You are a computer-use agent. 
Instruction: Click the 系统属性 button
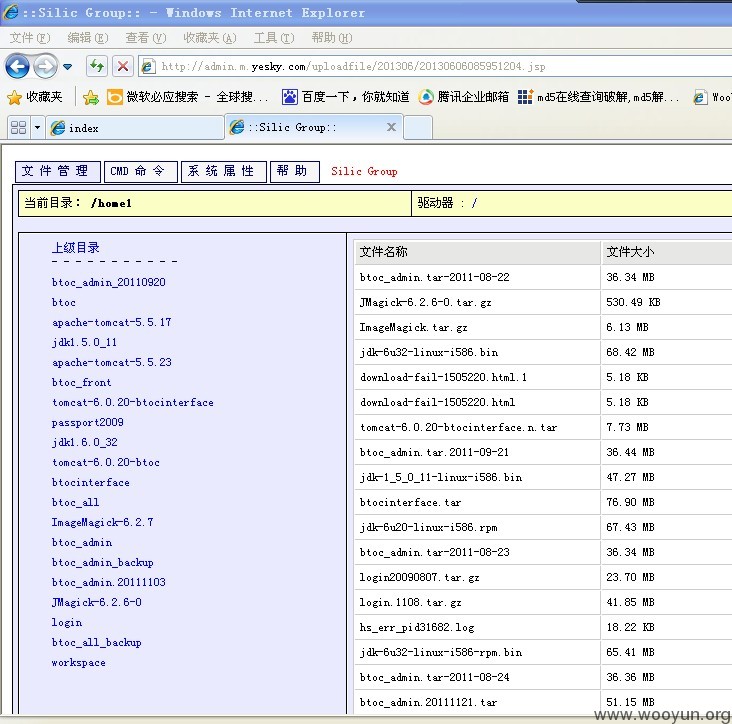pos(224,171)
